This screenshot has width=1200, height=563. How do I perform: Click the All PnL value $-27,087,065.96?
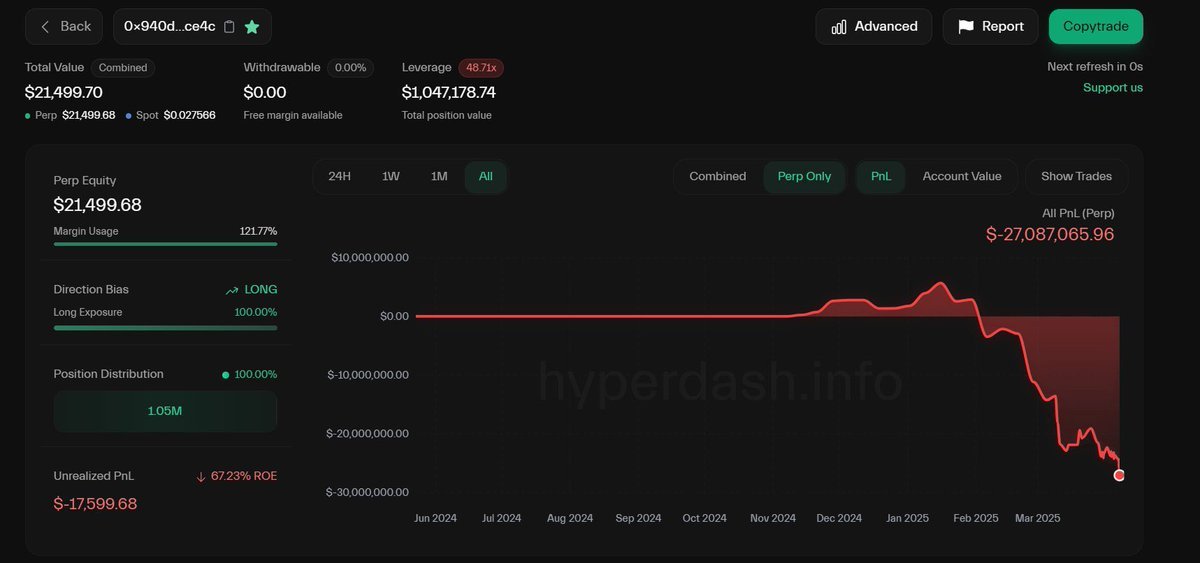click(x=1050, y=234)
